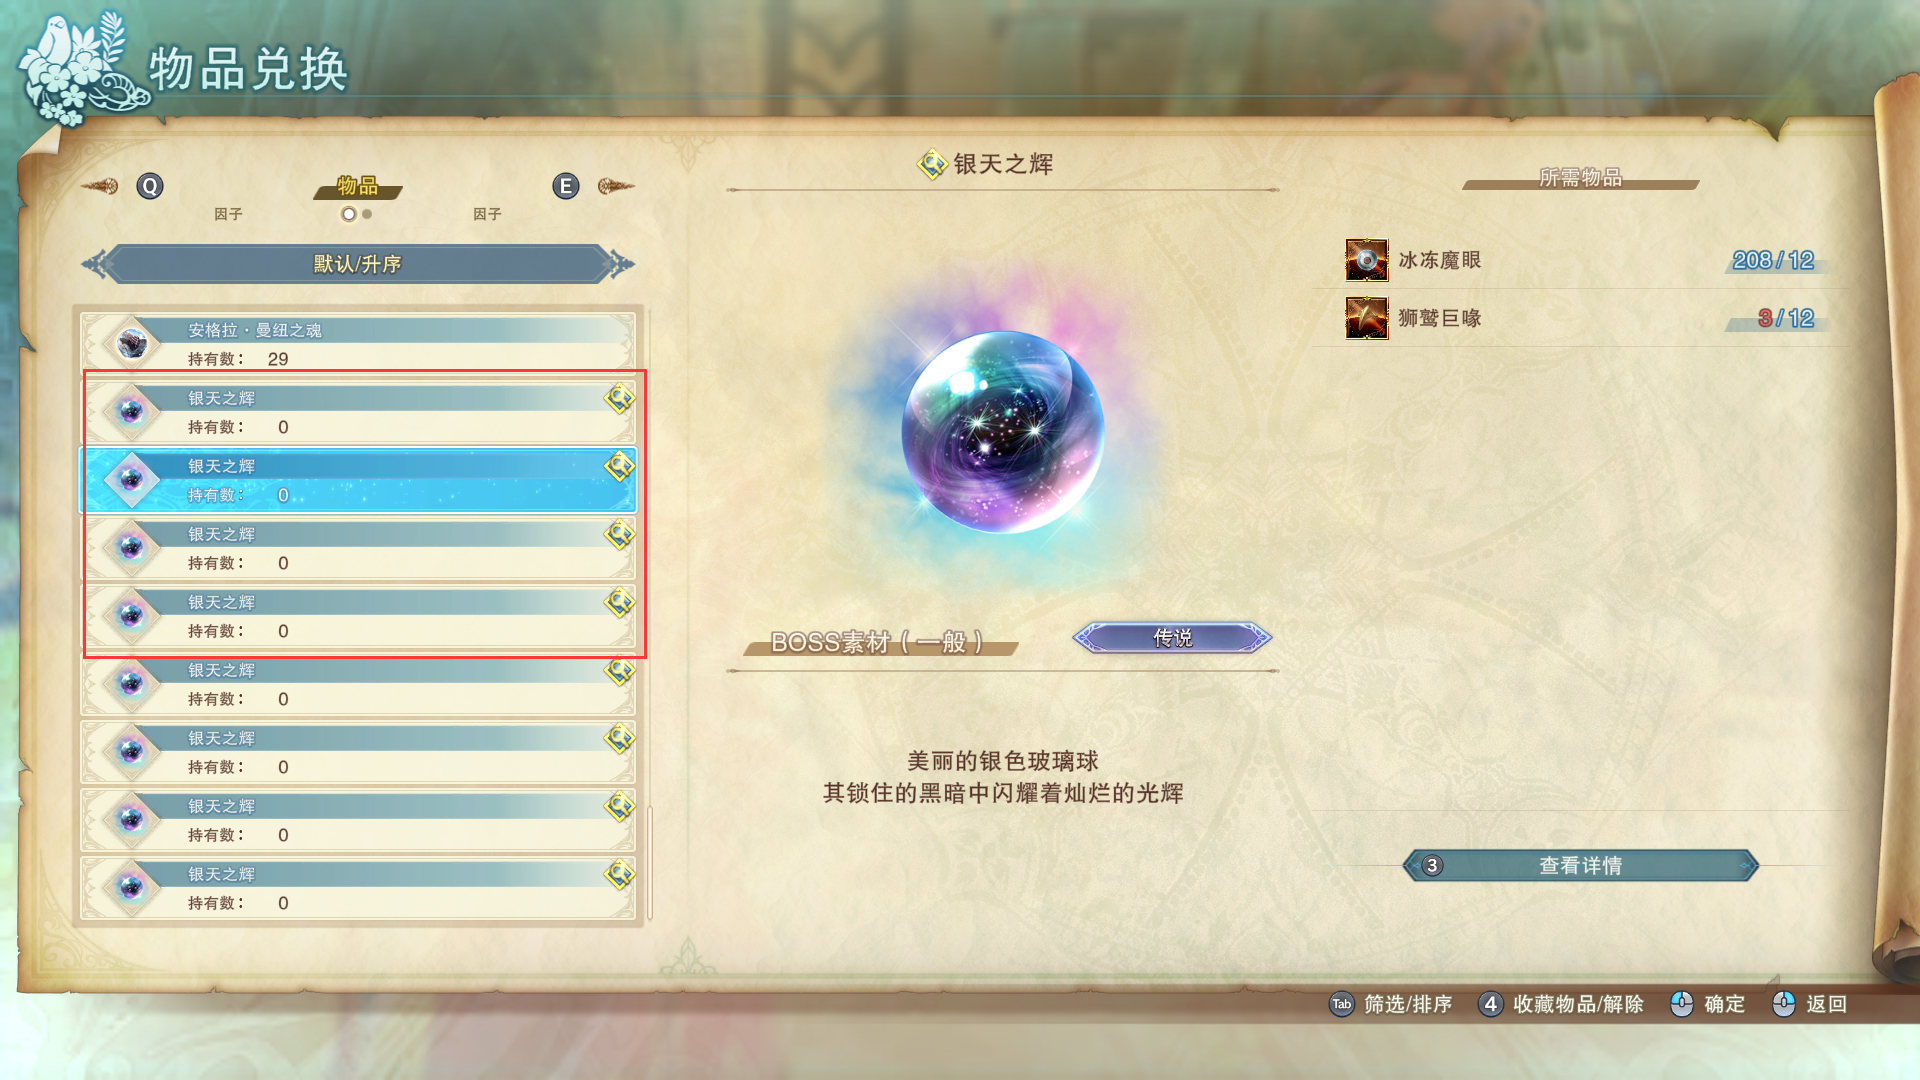This screenshot has width=1920, height=1080.
Task: Click left arrow of 默认/升序 sorter
Action: [95, 264]
